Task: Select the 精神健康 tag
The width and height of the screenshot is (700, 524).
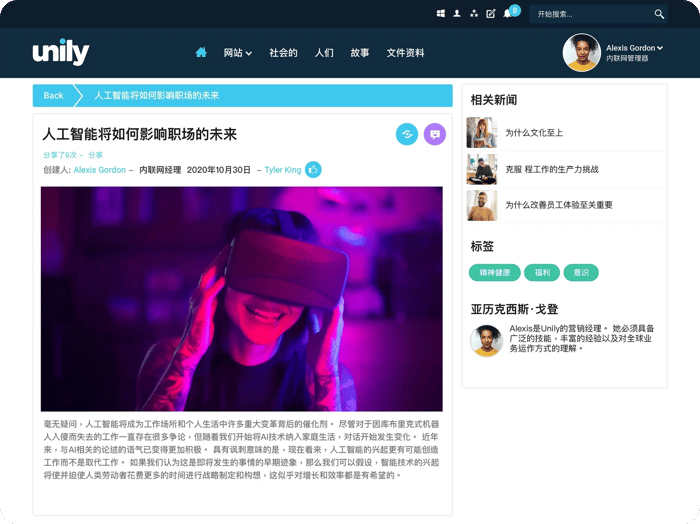Action: coord(494,272)
